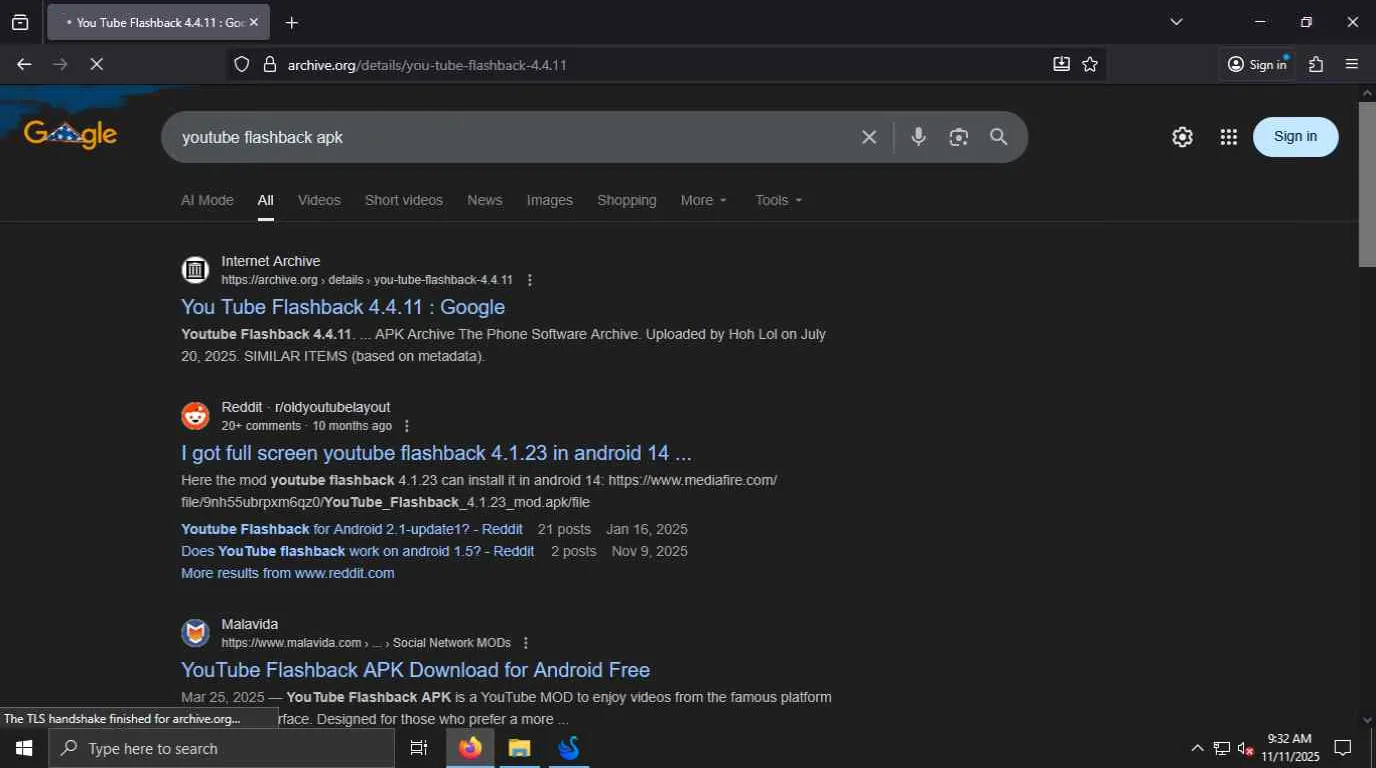Start voice search with microphone

tap(918, 137)
